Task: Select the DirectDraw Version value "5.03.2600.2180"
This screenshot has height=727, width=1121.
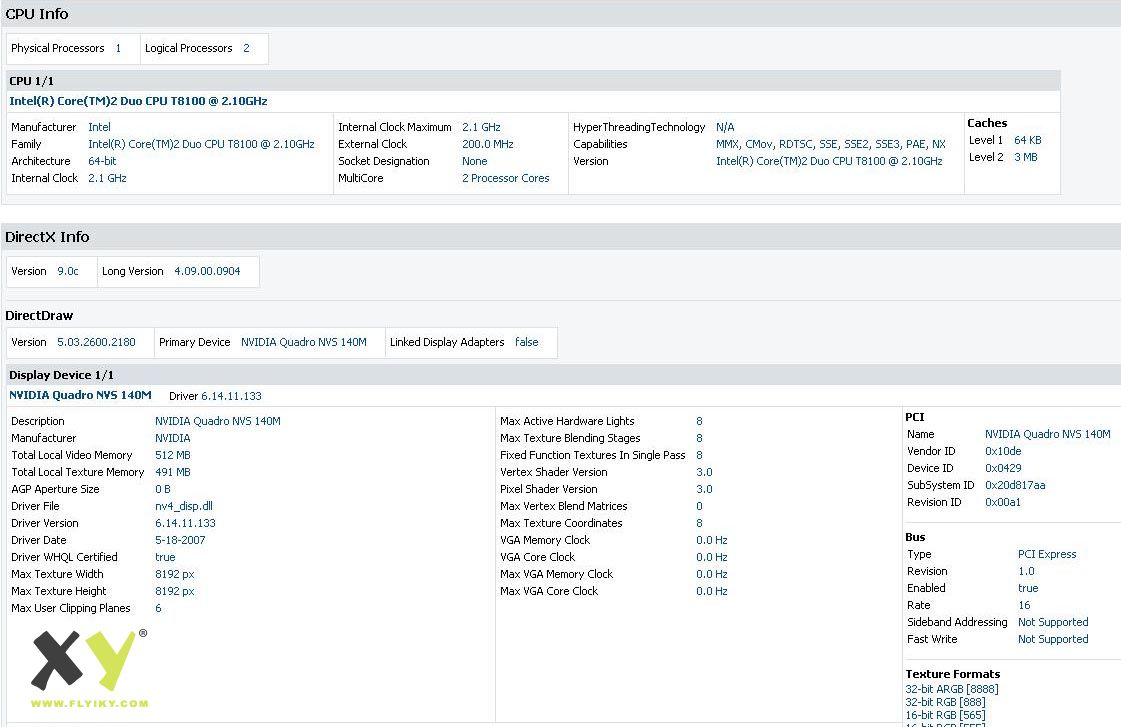Action: click(x=97, y=342)
